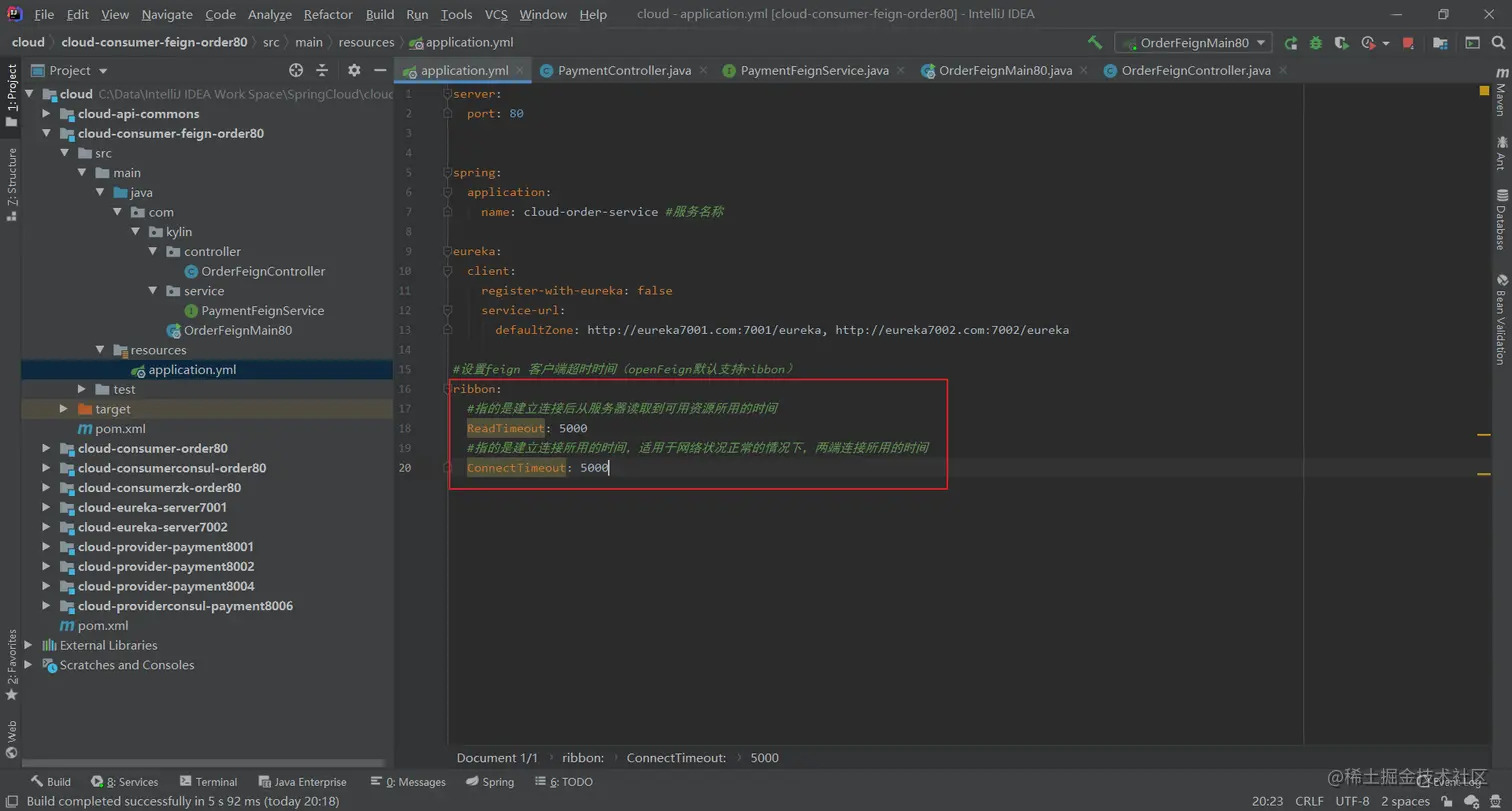Switch to the PaymentController.java tab
Image resolution: width=1512 pixels, height=811 pixels.
624,71
